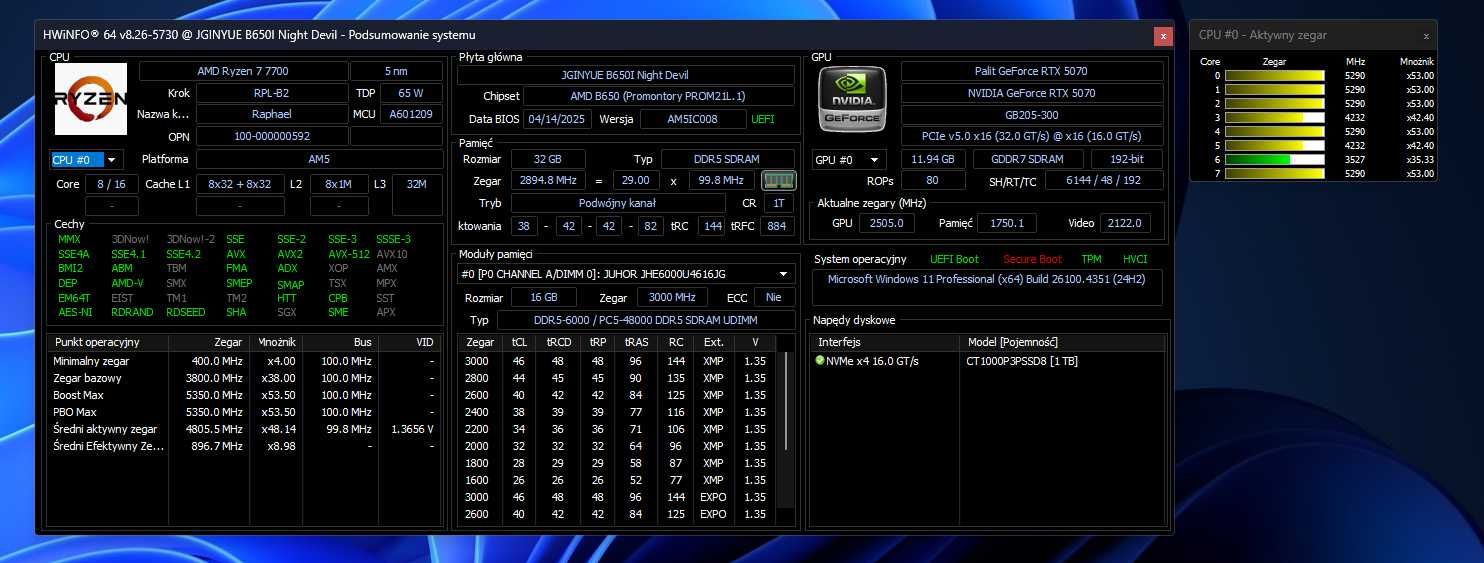Click the 192-bit bus width field
1484x563 pixels.
(1127, 159)
